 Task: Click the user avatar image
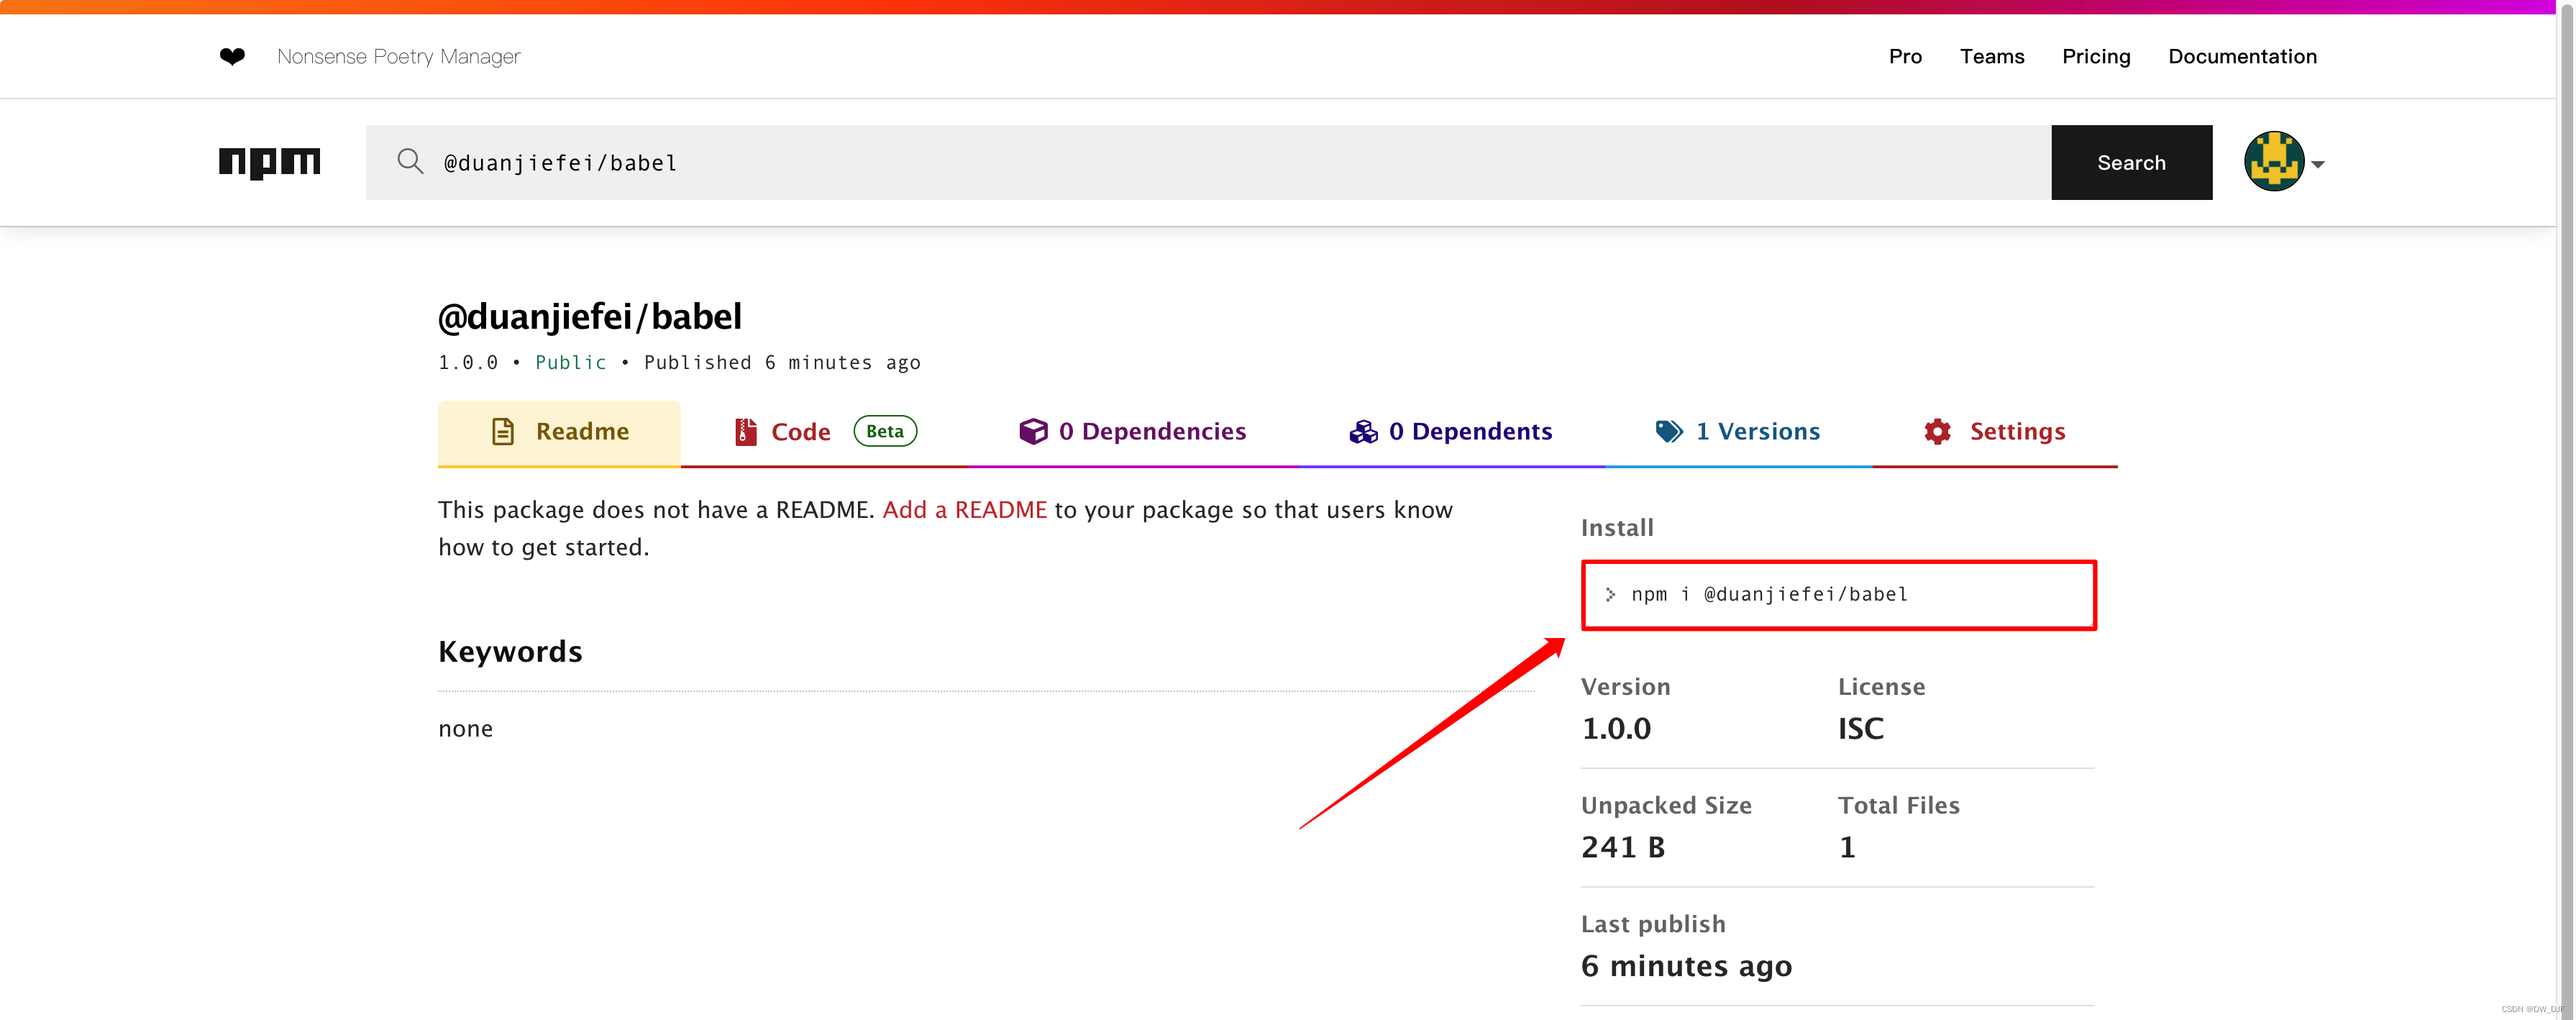click(x=2273, y=162)
